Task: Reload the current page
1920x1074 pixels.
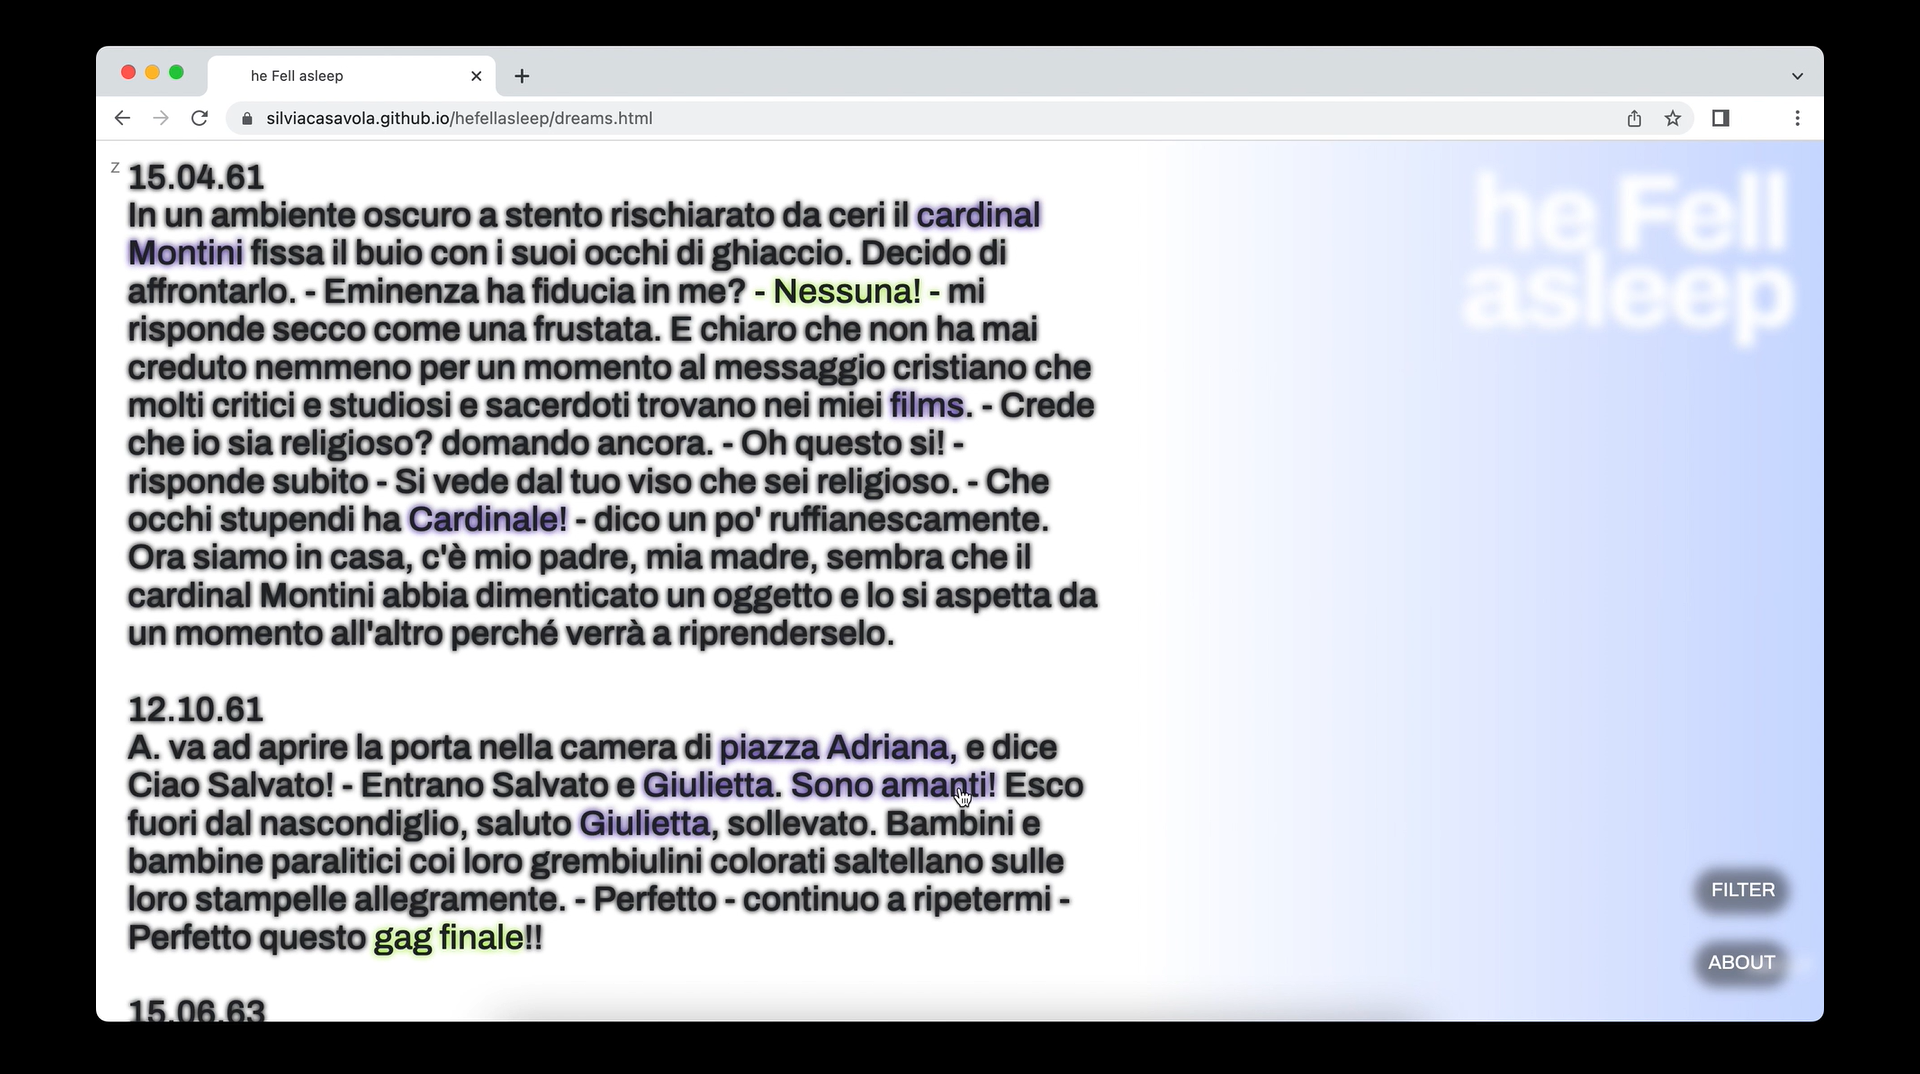Action: coord(200,118)
